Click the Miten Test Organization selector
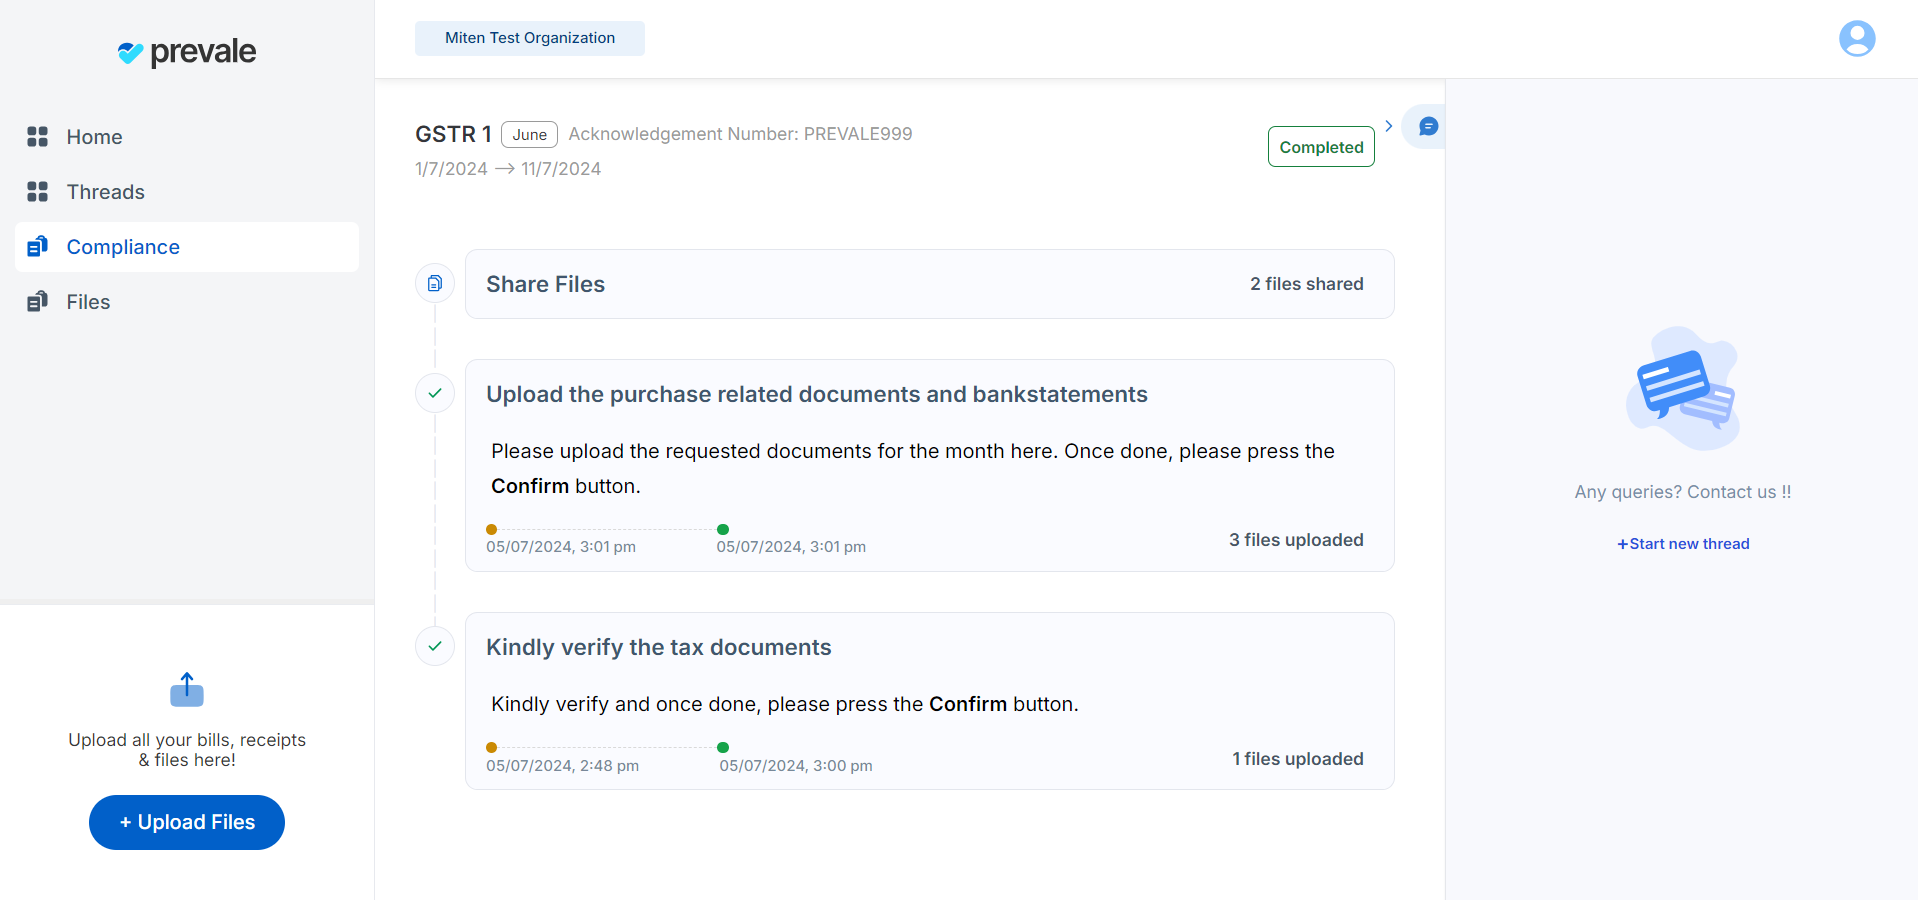The image size is (1918, 900). click(530, 38)
